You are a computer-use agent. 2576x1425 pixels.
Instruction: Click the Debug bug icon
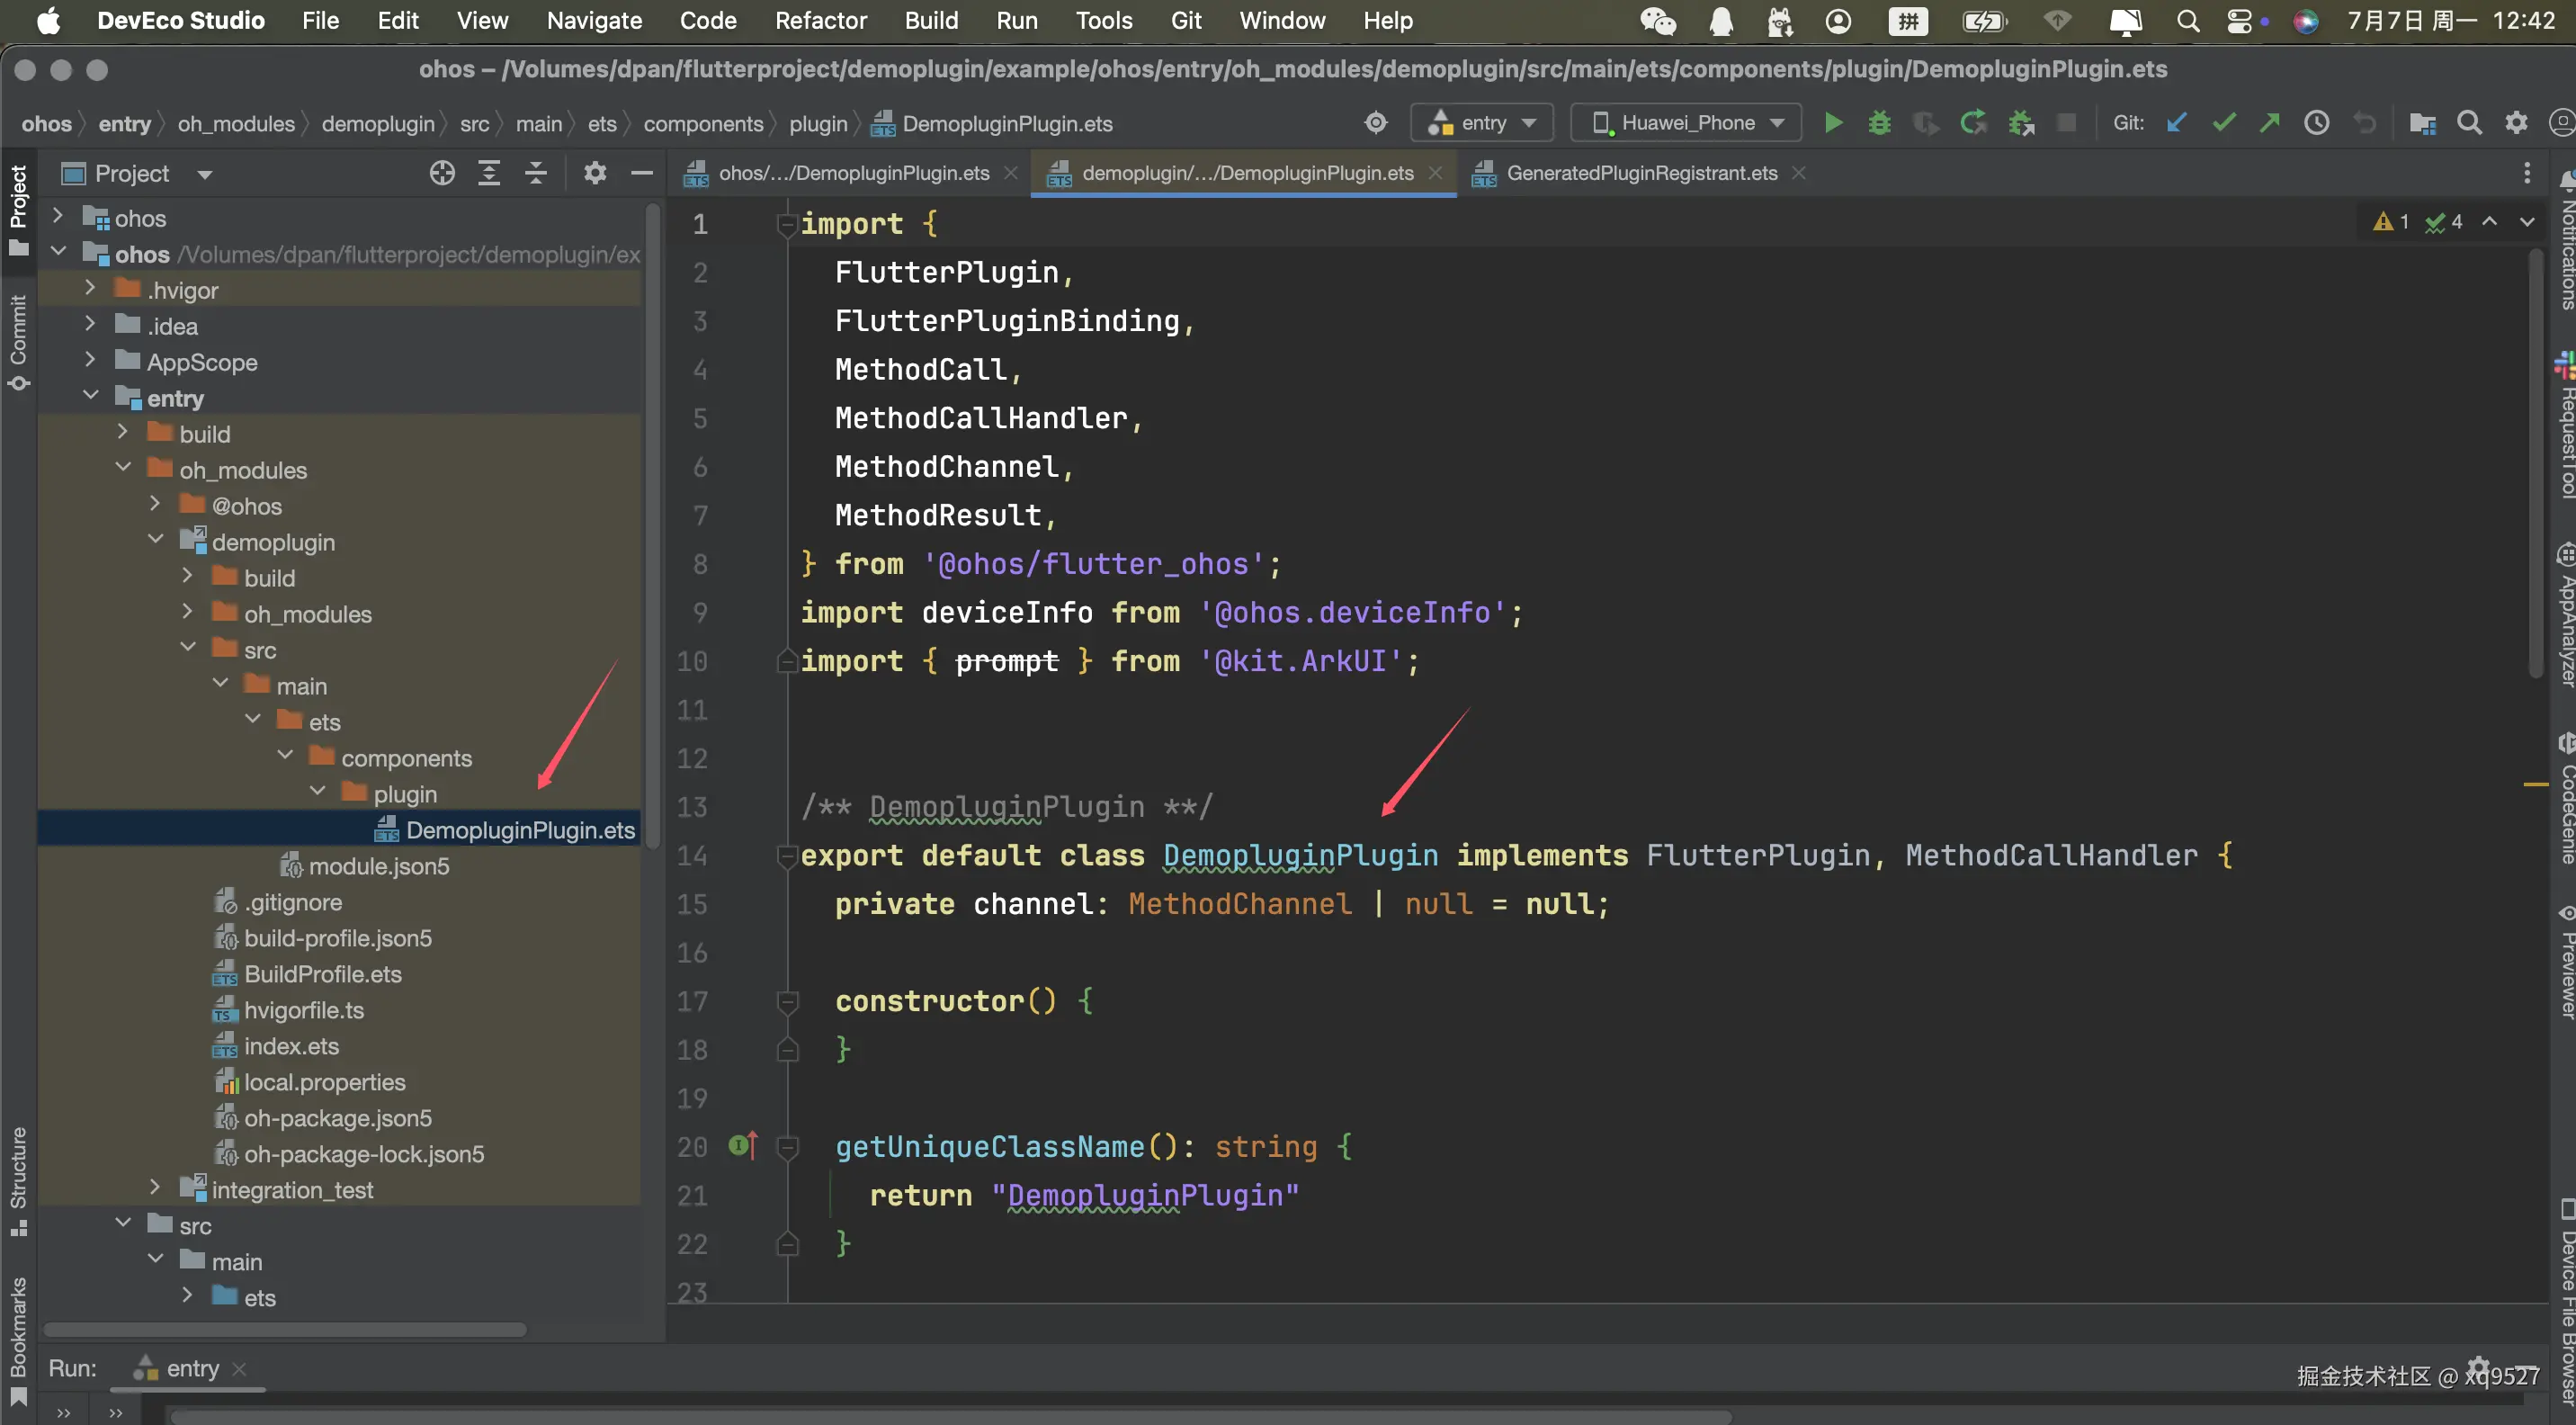(x=1879, y=123)
